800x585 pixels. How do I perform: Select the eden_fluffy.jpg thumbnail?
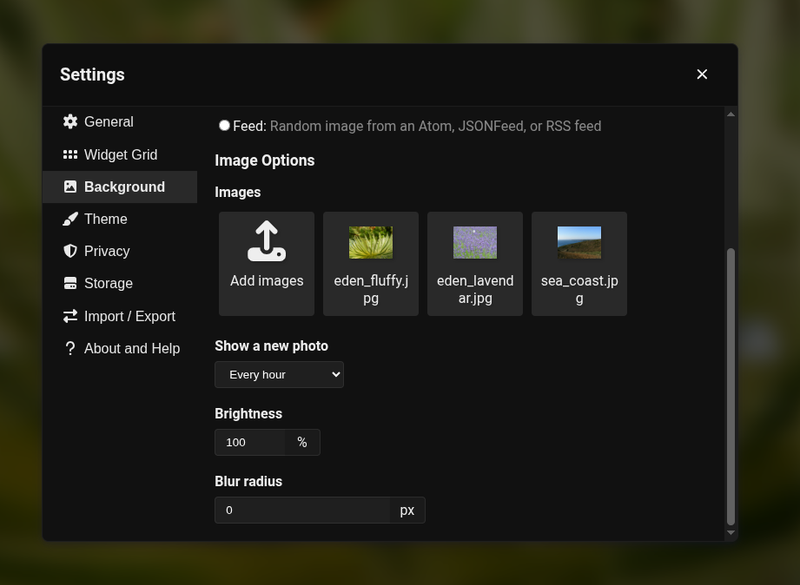pyautogui.click(x=371, y=242)
